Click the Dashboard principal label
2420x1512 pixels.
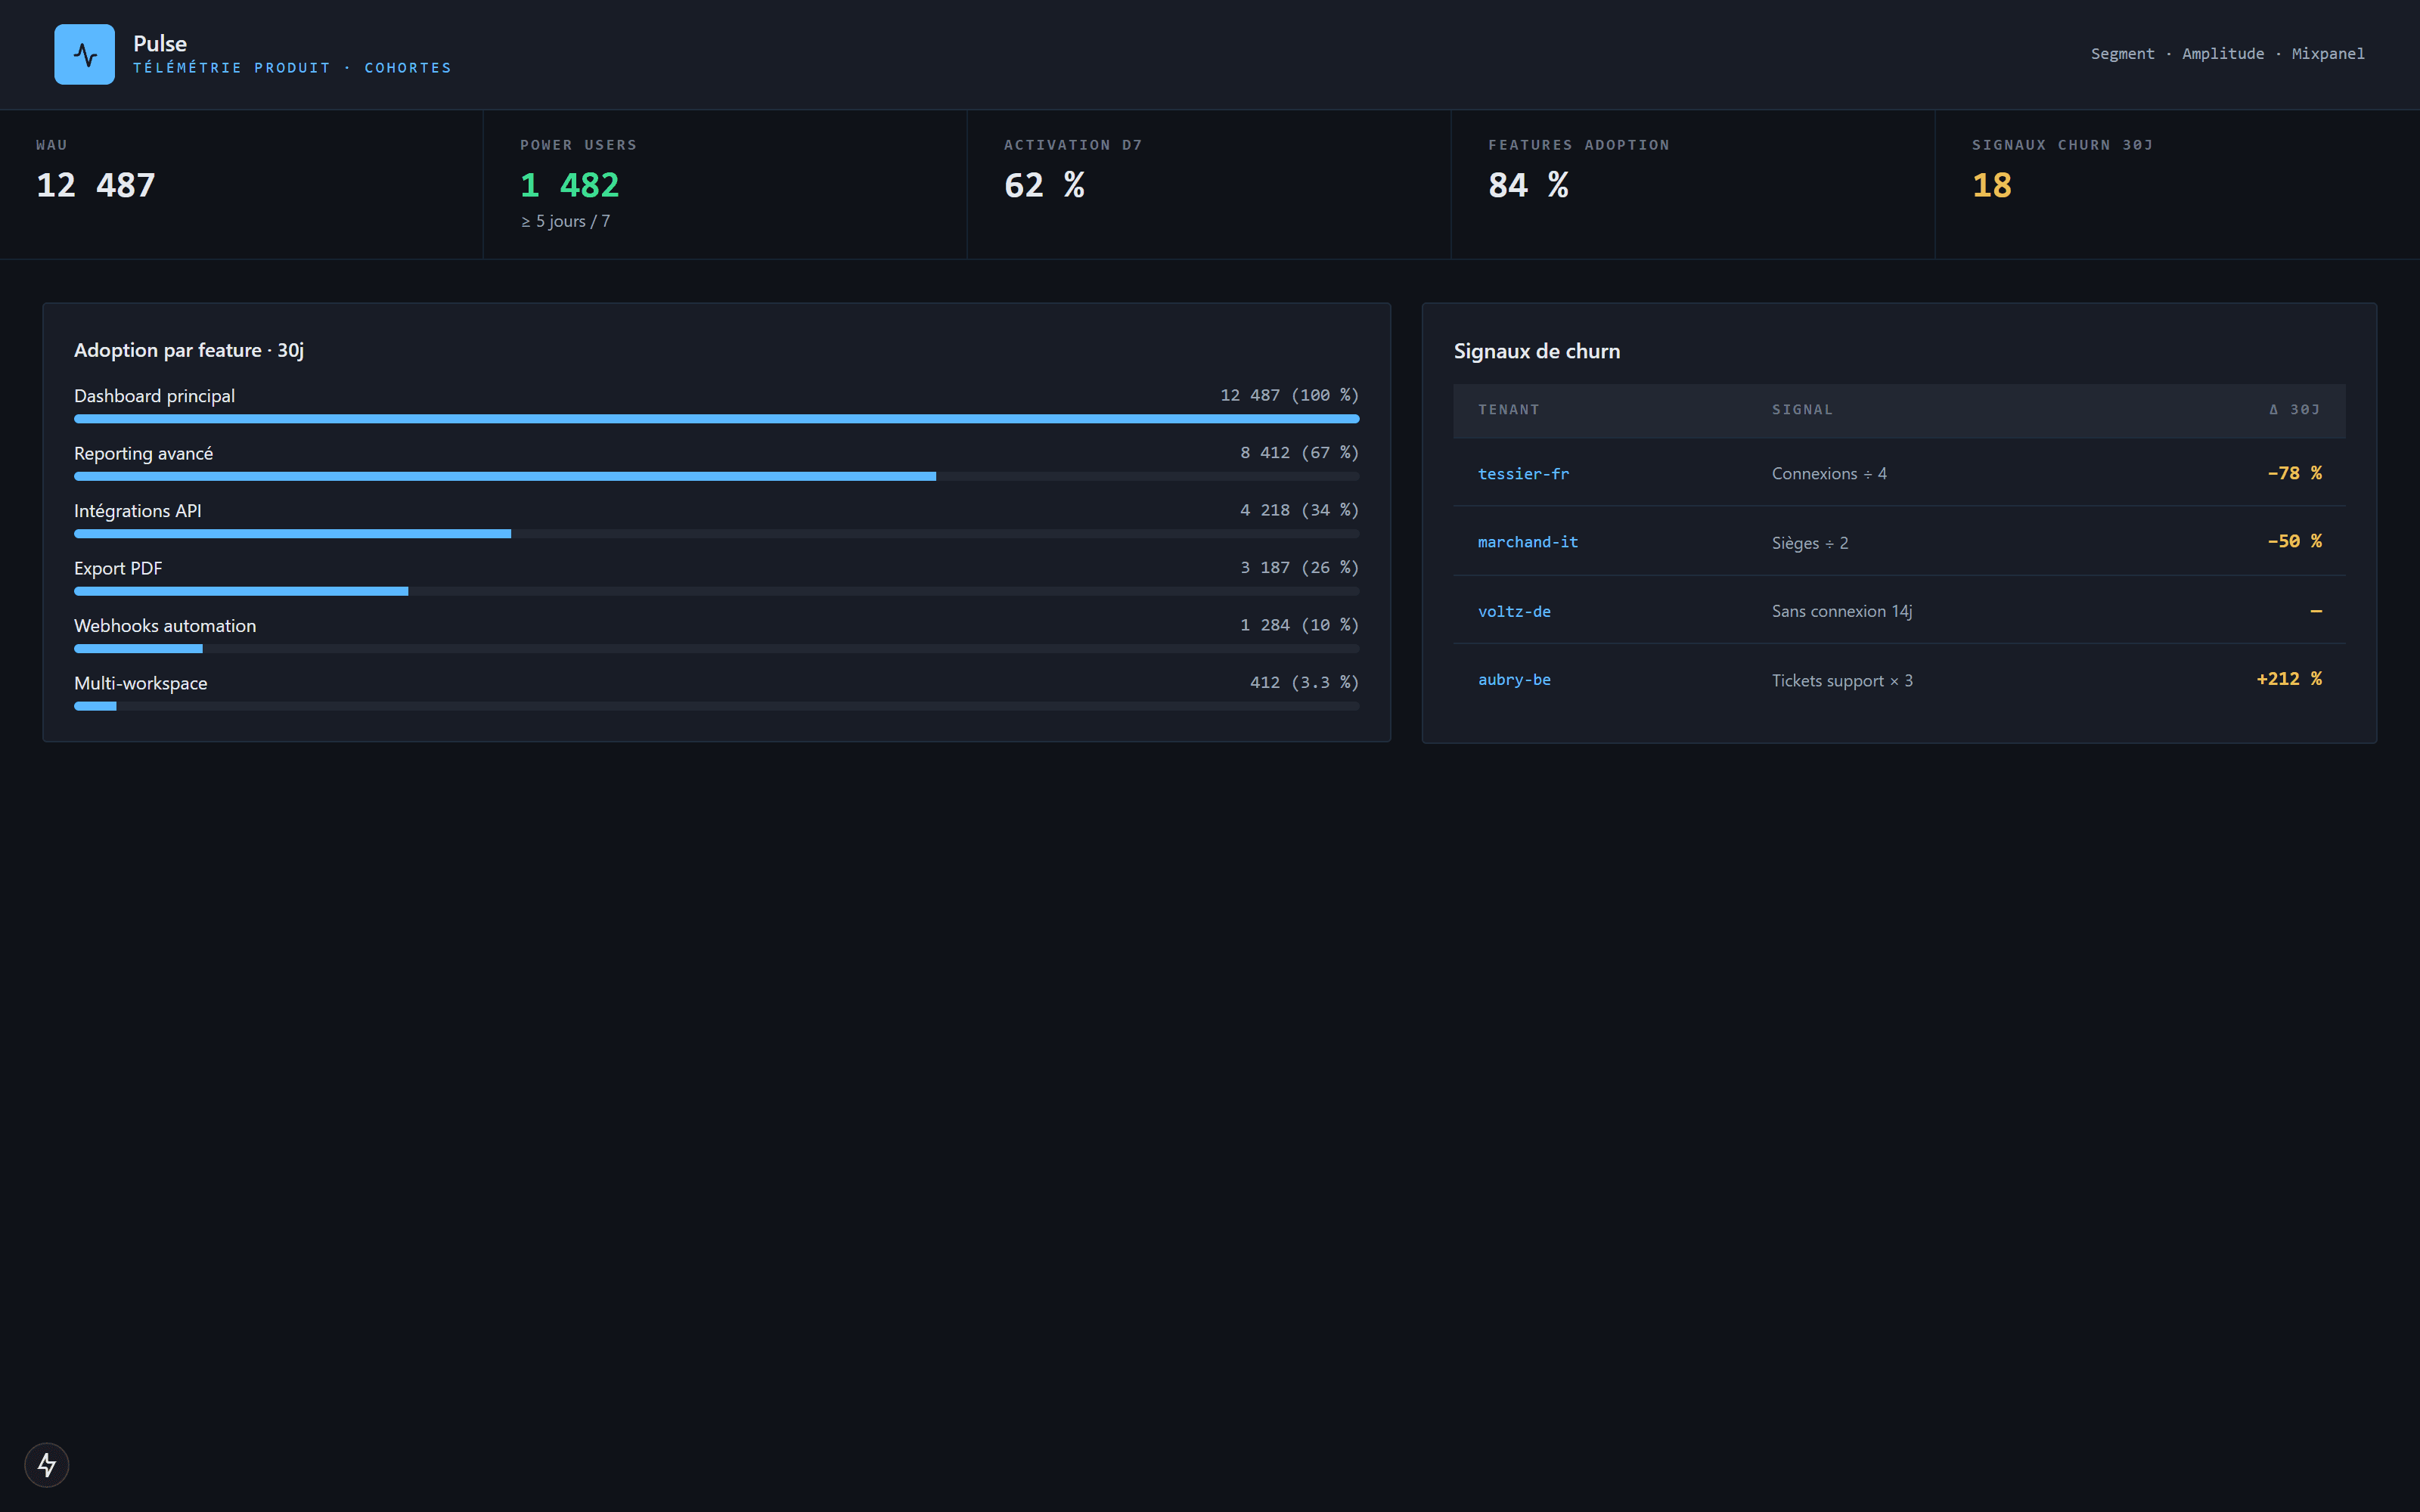point(154,396)
